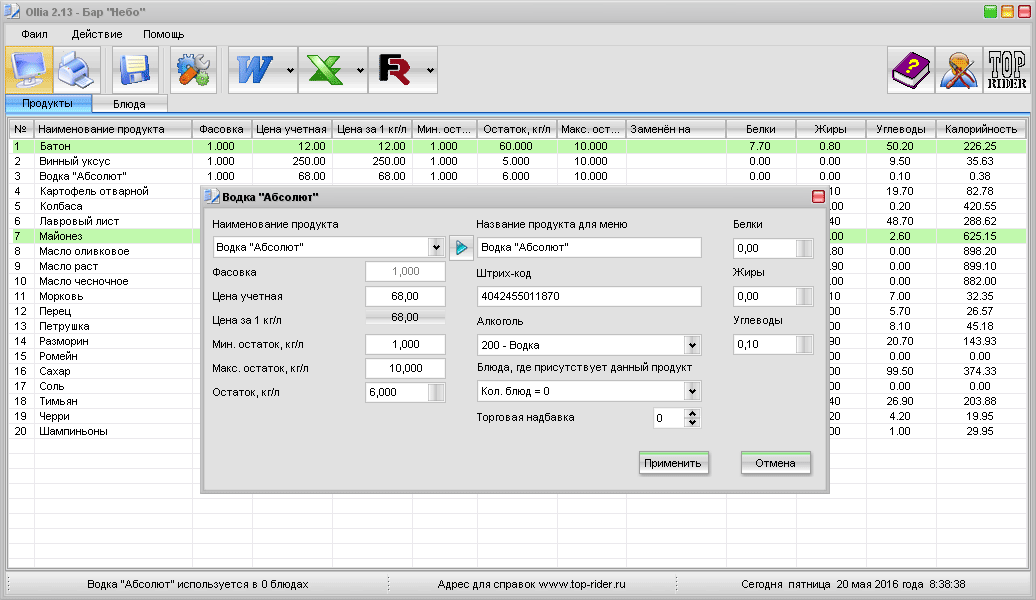The width and height of the screenshot is (1036, 600).
Task: Open the Алкоголь dropdown list
Action: pos(692,345)
